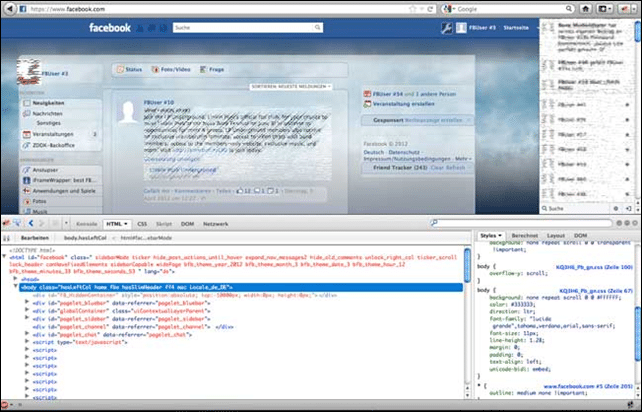Click Firebug's blue back arrow
The width and height of the screenshot is (642, 412).
point(31,224)
